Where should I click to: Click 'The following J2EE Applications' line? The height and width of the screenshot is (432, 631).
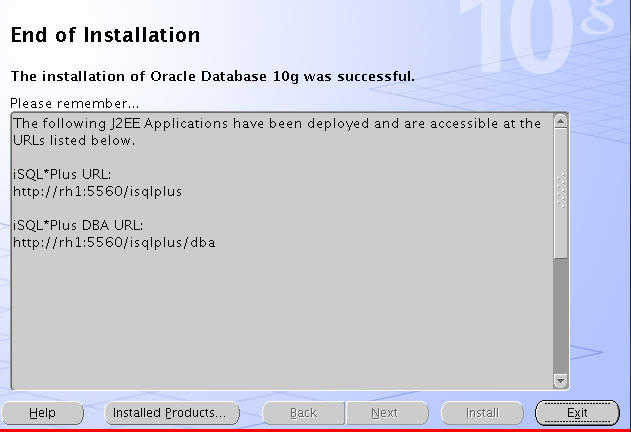click(x=277, y=124)
